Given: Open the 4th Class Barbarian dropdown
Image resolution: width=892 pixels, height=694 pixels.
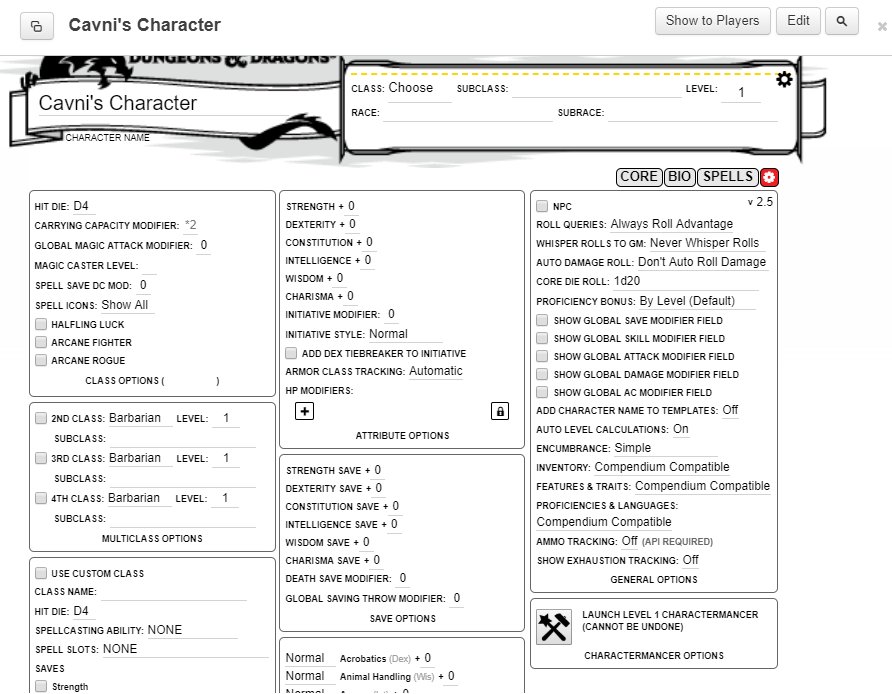Looking at the screenshot, I should [x=138, y=498].
